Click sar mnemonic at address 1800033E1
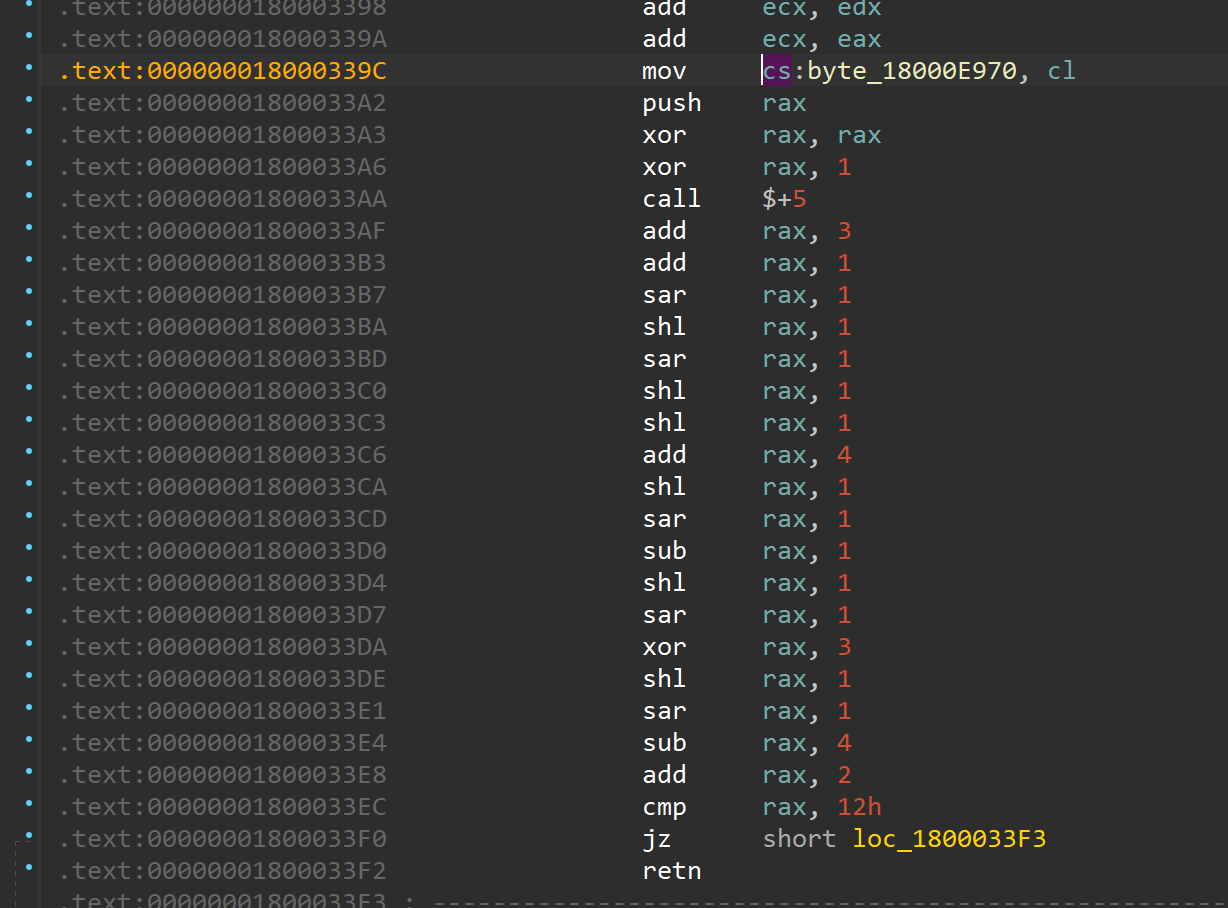 click(665, 711)
